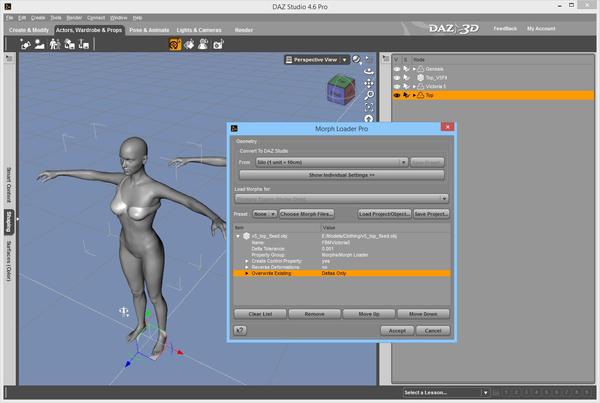Switch to Pose & Animate activity tab
Image resolution: width=600 pixels, height=403 pixels.
pos(149,30)
